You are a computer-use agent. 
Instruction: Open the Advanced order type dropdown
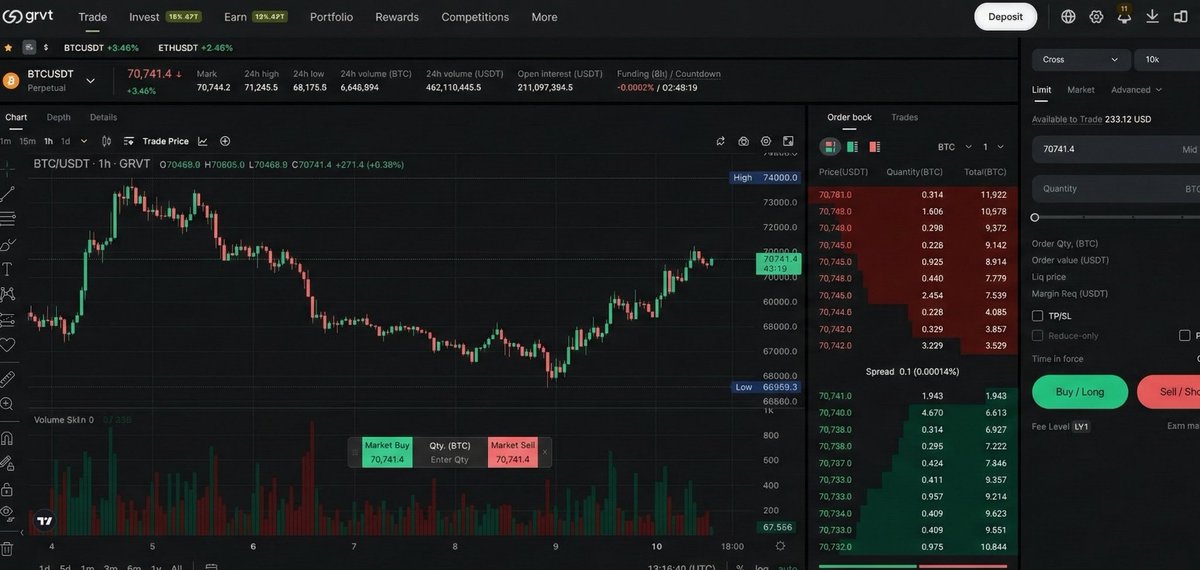pos(1137,90)
